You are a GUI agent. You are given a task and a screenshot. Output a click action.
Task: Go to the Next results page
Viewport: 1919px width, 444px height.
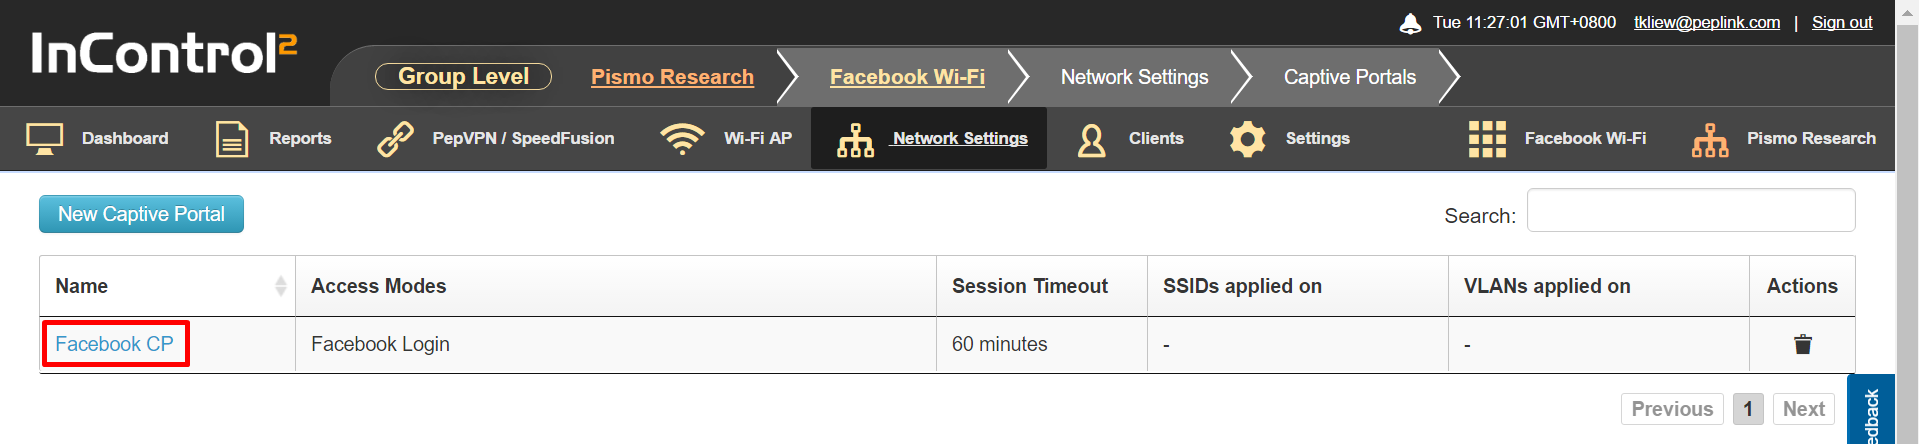click(x=1804, y=409)
